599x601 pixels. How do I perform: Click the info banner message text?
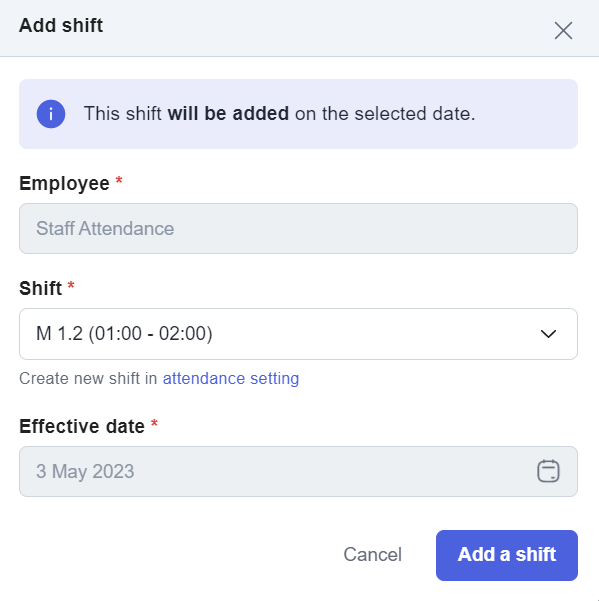pyautogui.click(x=279, y=114)
